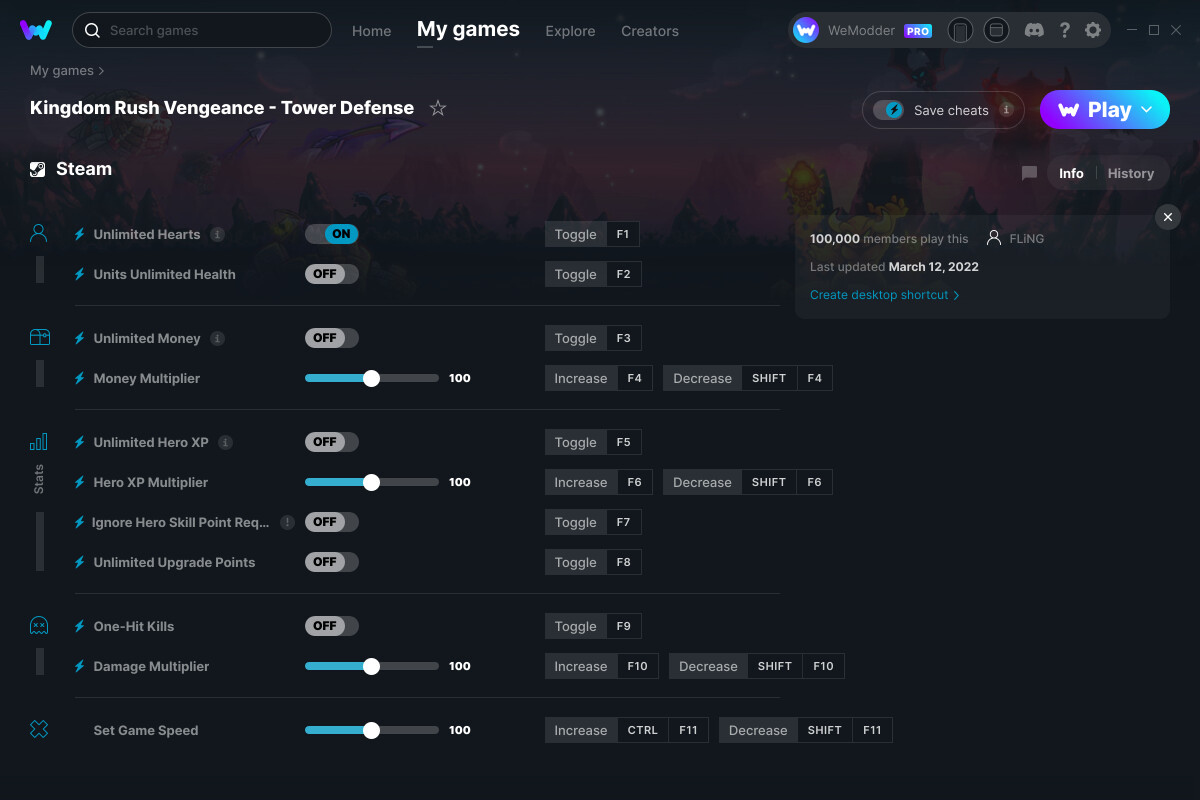Click Increase button for Set Game Speed
The height and width of the screenshot is (800, 1200).
[581, 730]
